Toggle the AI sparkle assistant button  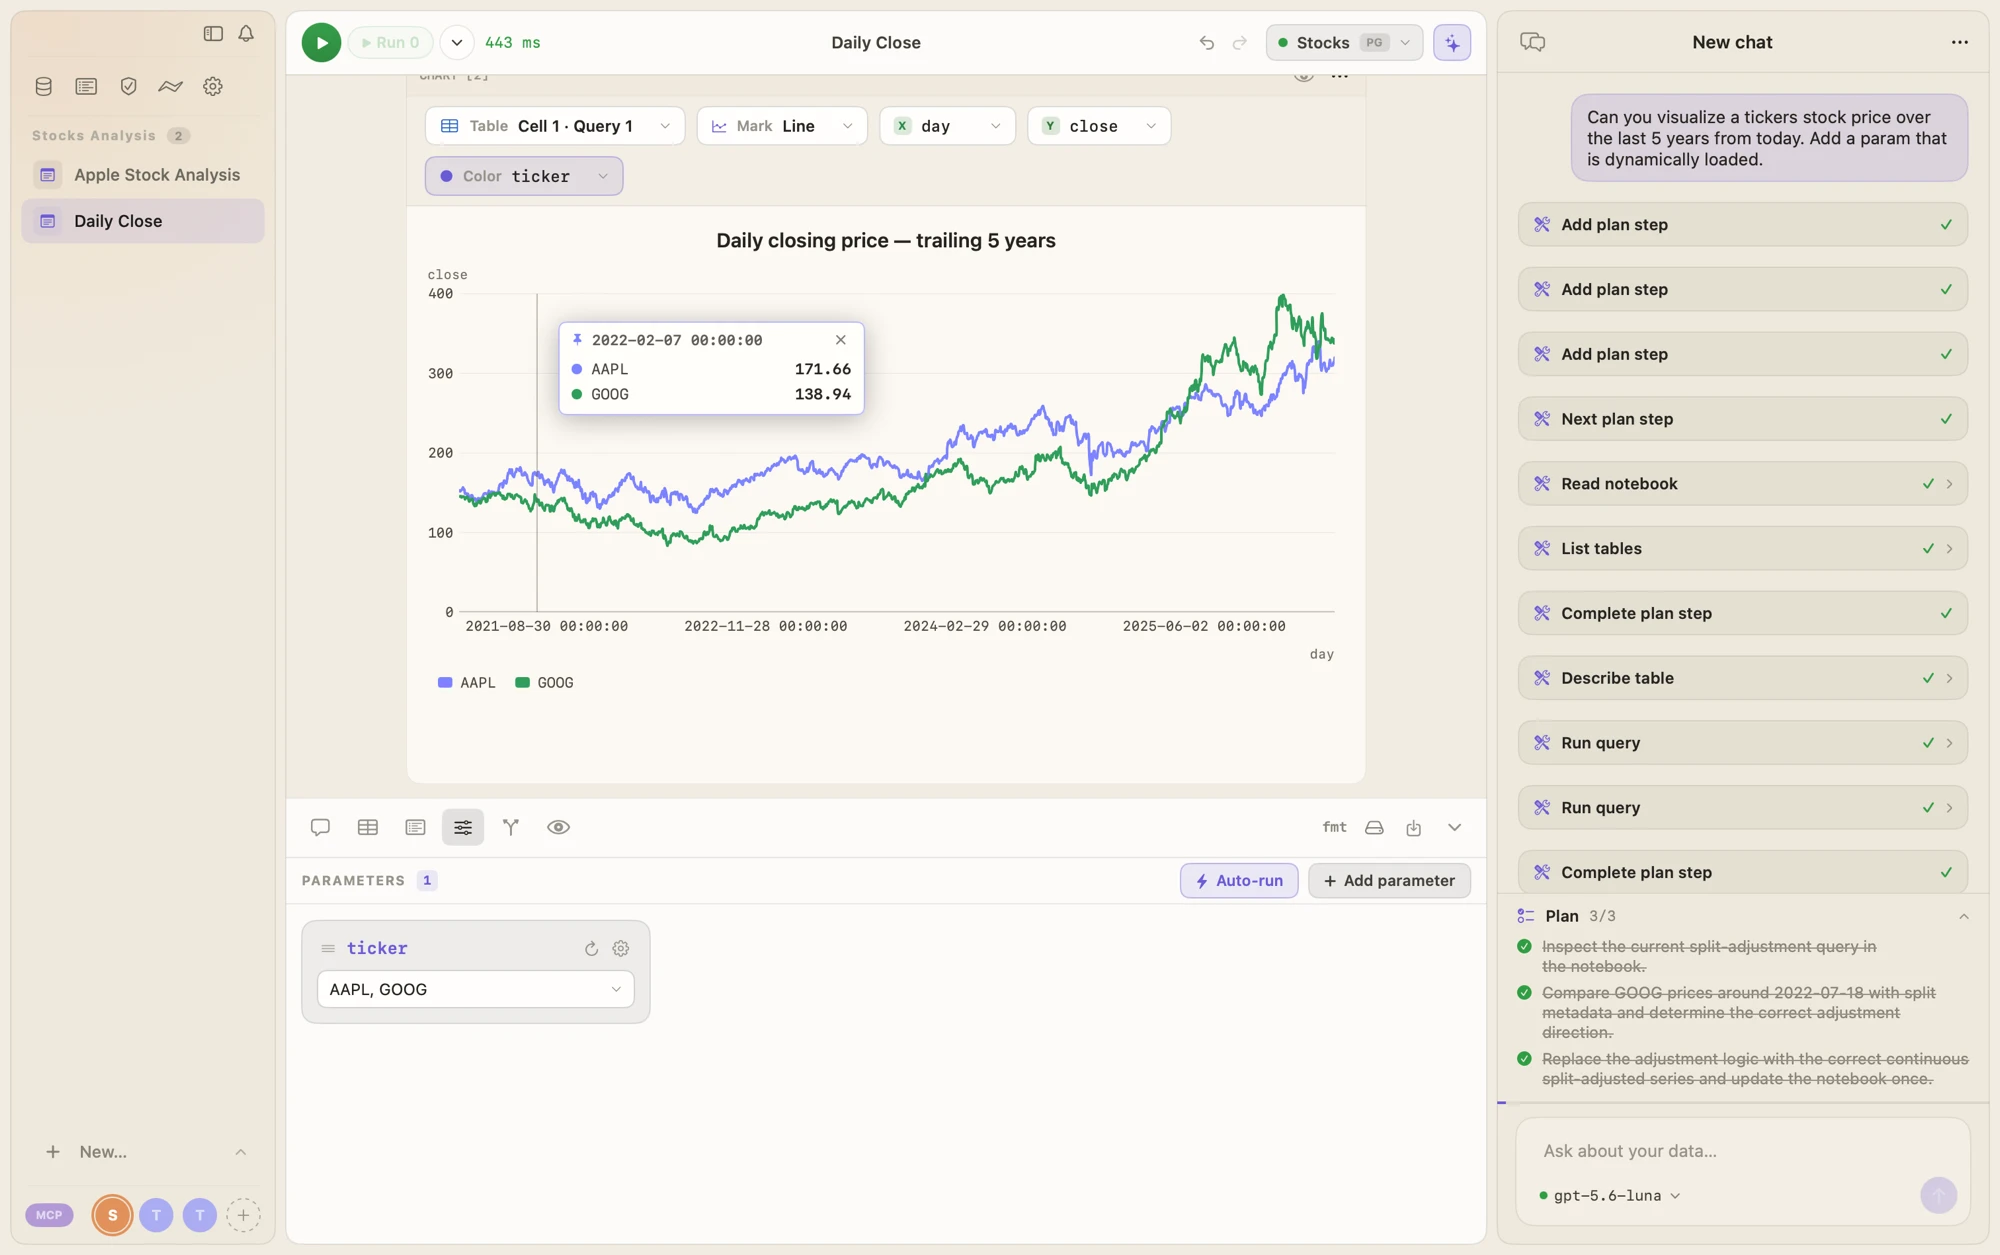(x=1452, y=42)
